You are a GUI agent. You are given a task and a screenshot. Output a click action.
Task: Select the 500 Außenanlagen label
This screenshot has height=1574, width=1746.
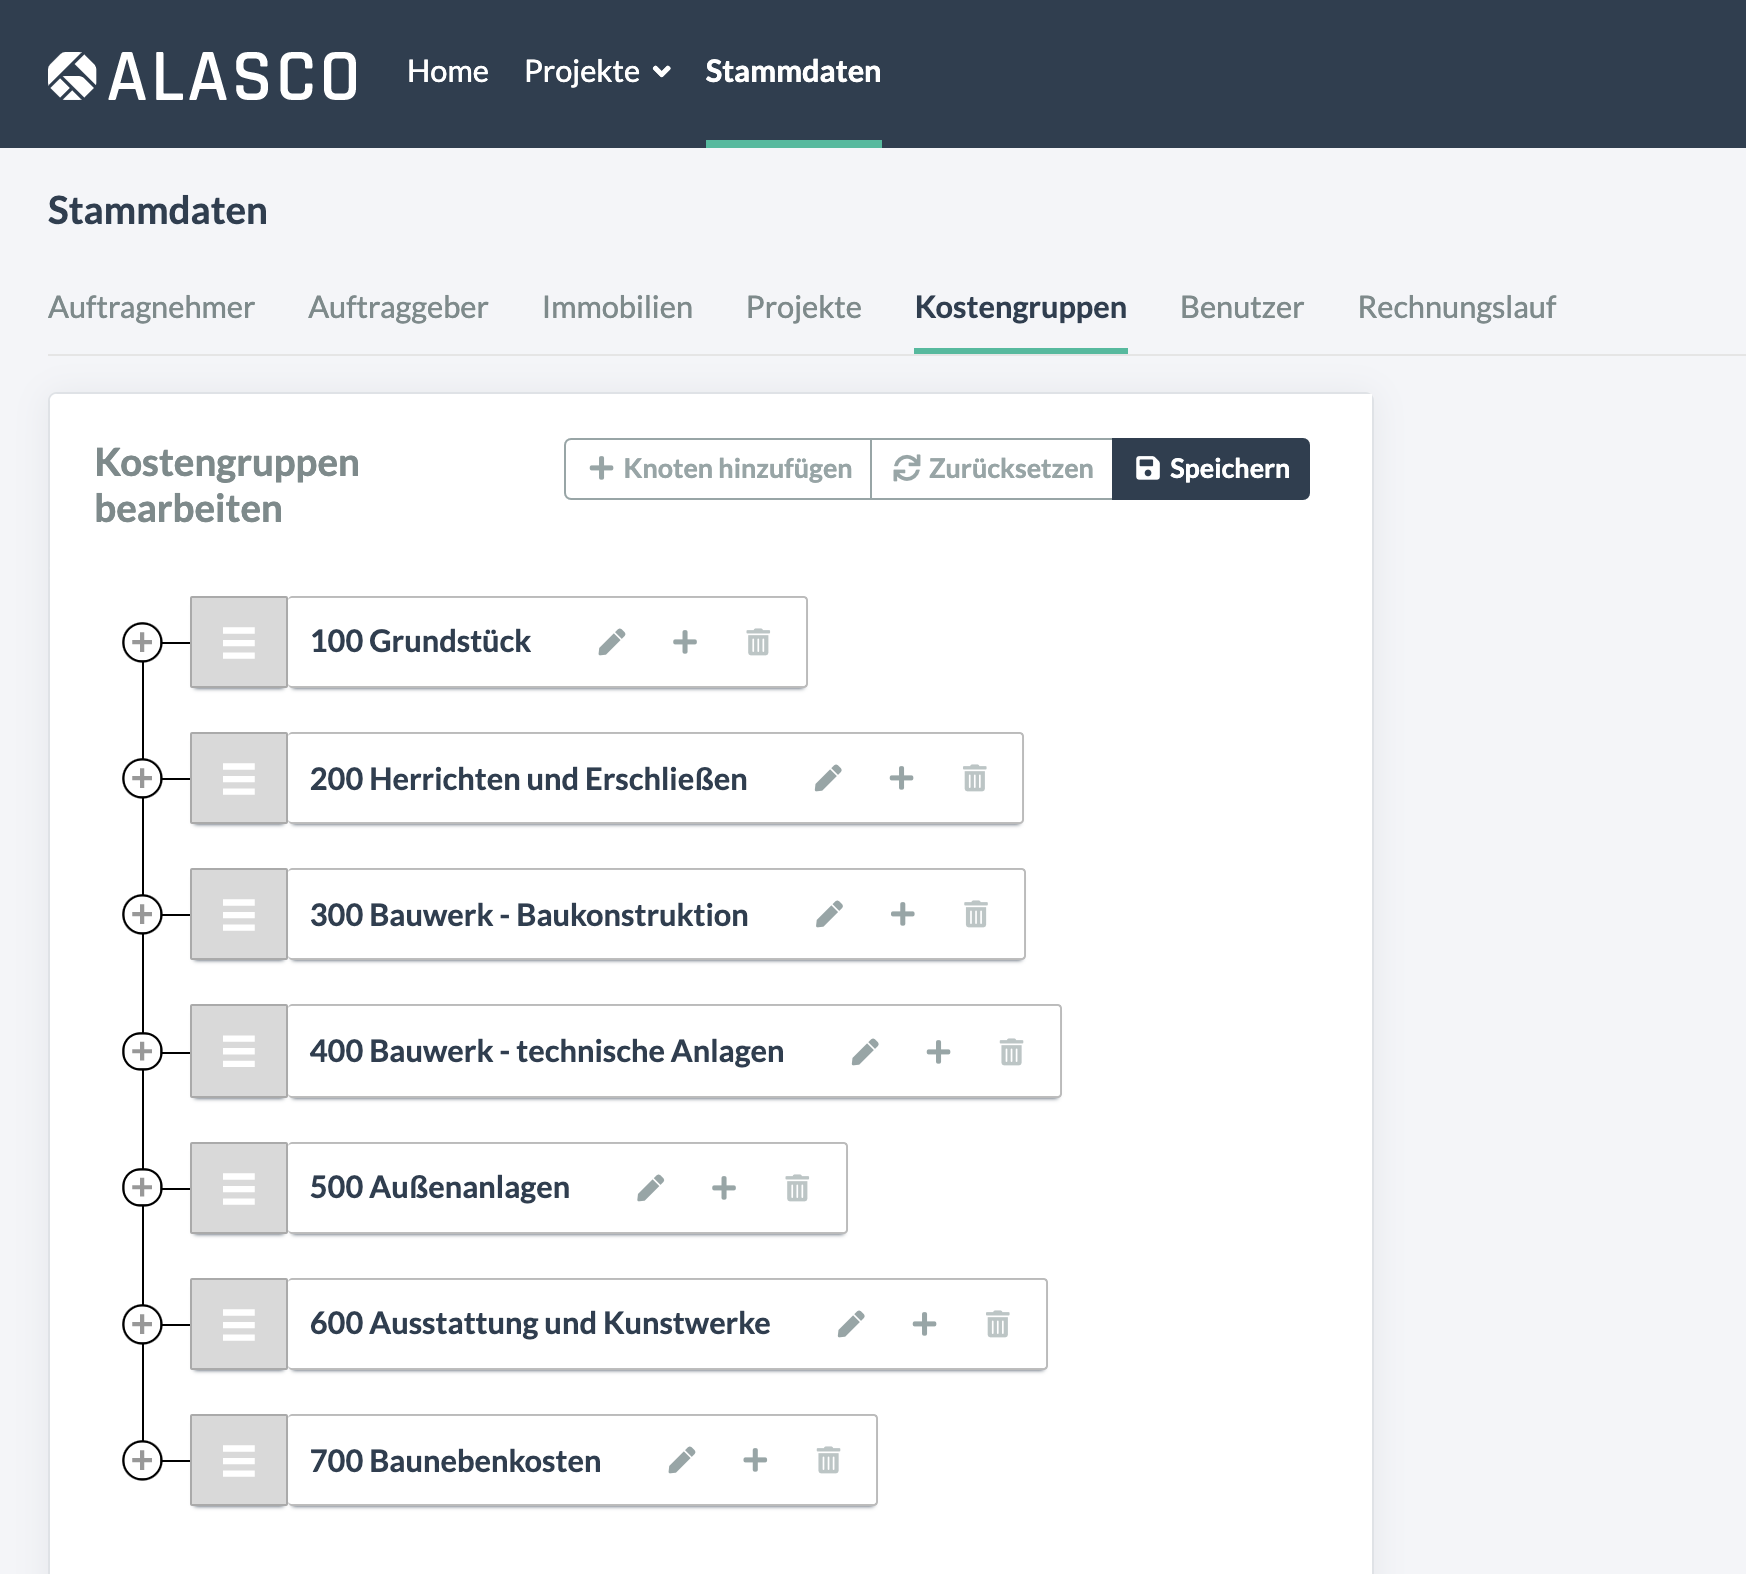(440, 1188)
